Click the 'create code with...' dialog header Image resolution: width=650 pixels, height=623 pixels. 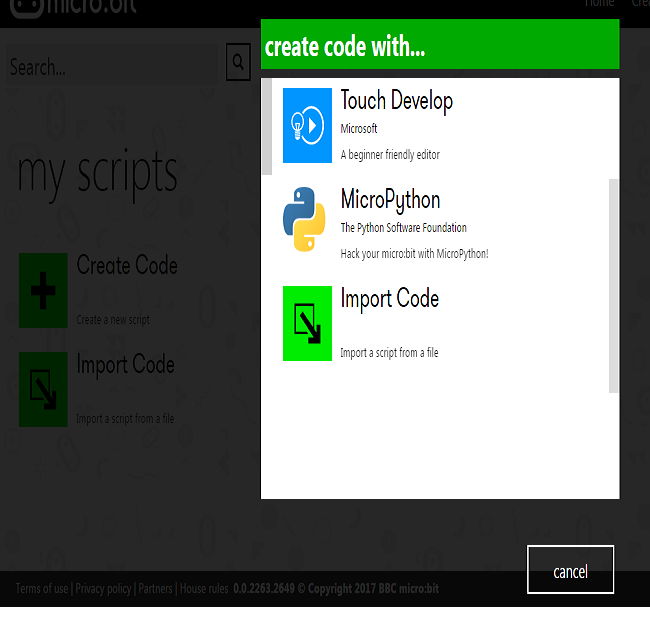pyautogui.click(x=440, y=44)
